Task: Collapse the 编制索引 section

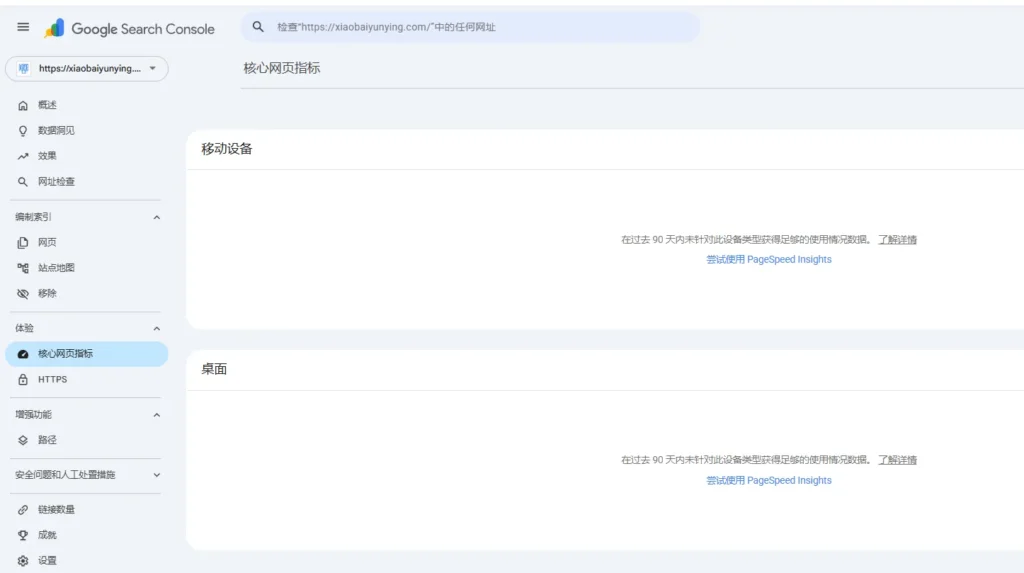Action: pos(157,218)
